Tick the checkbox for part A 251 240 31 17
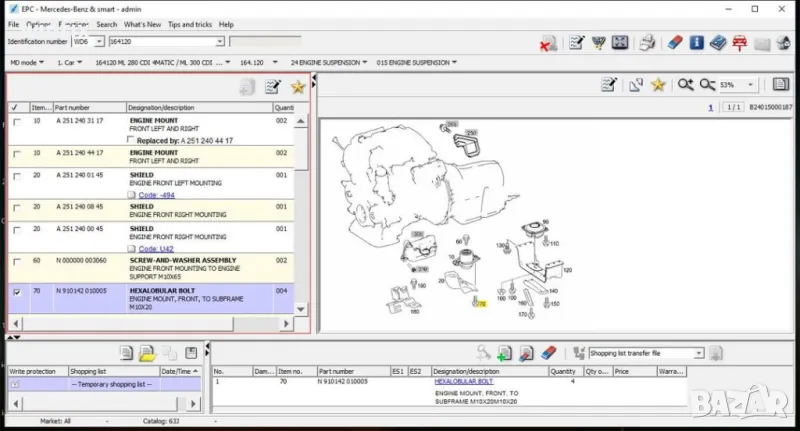800x431 pixels. click(x=15, y=121)
